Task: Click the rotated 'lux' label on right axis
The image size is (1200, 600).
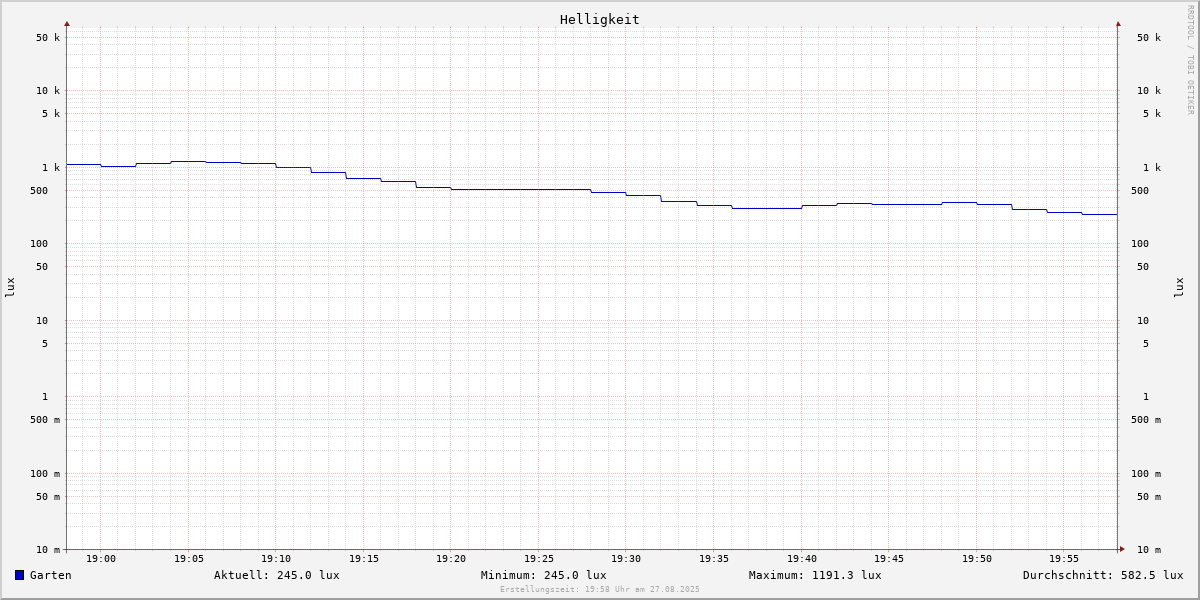Action: (1179, 288)
